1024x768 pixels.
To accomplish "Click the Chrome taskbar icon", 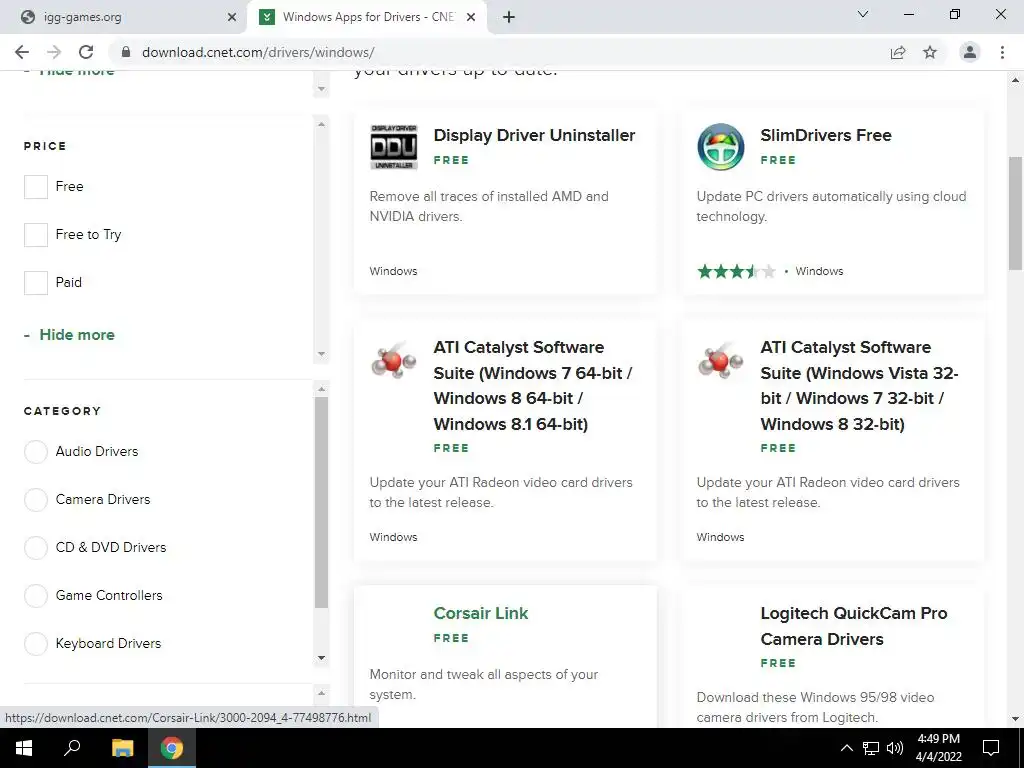I will point(172,748).
